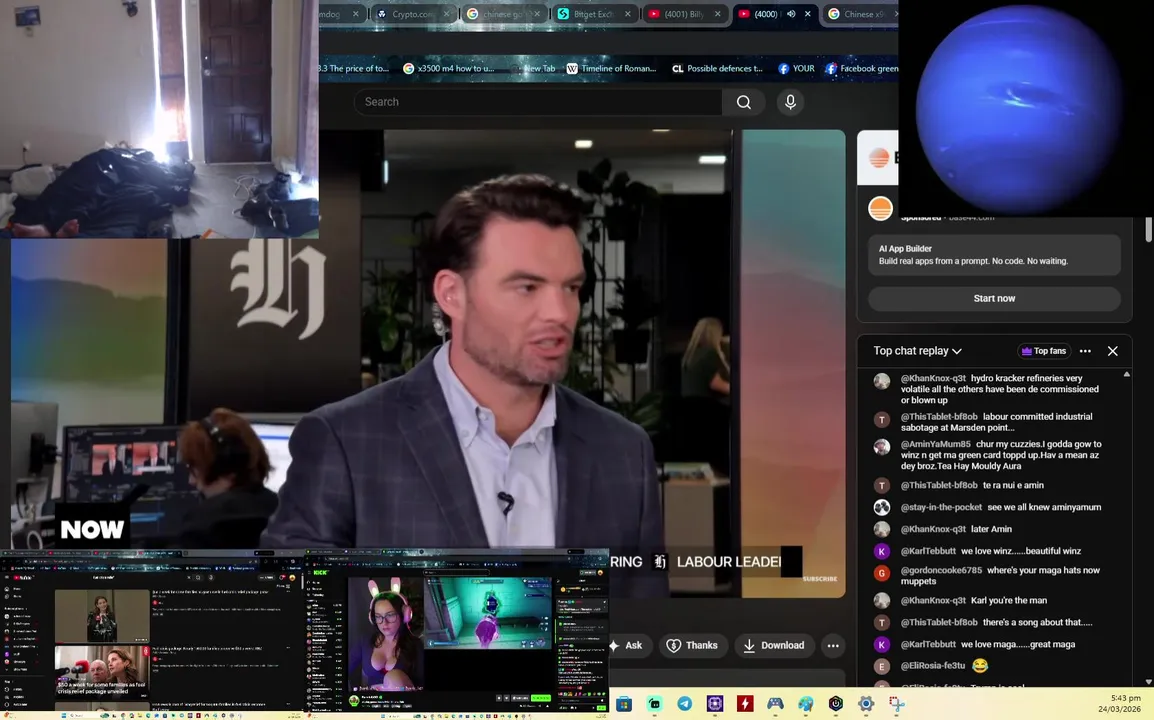Open the hexagon-logo taskbar app
This screenshot has height=720, width=1154.
click(x=835, y=704)
